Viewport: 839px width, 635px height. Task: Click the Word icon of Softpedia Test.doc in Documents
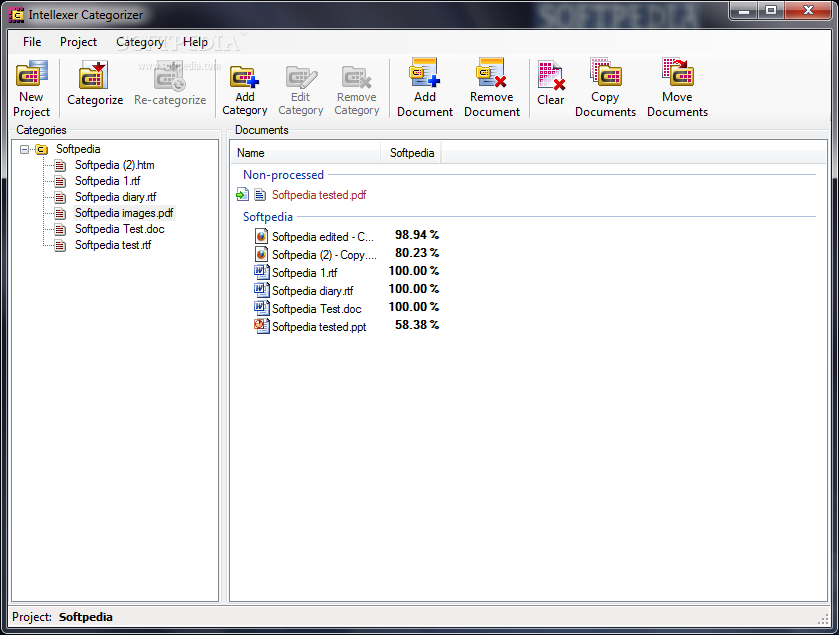261,308
